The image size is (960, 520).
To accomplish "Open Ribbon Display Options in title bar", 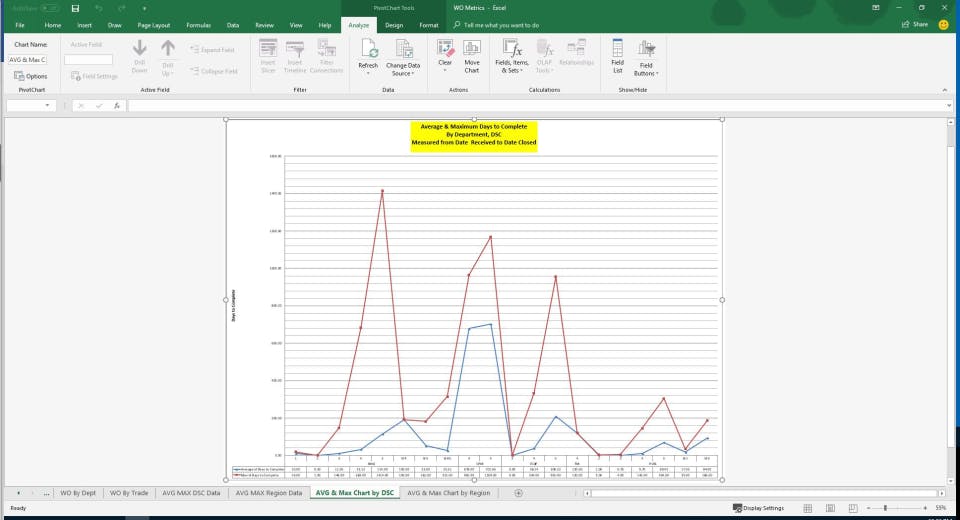I will (x=876, y=8).
